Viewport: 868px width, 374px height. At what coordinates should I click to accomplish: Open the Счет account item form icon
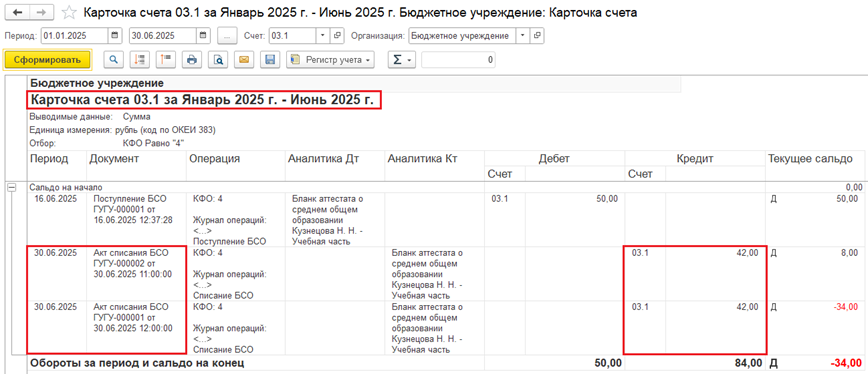click(337, 36)
